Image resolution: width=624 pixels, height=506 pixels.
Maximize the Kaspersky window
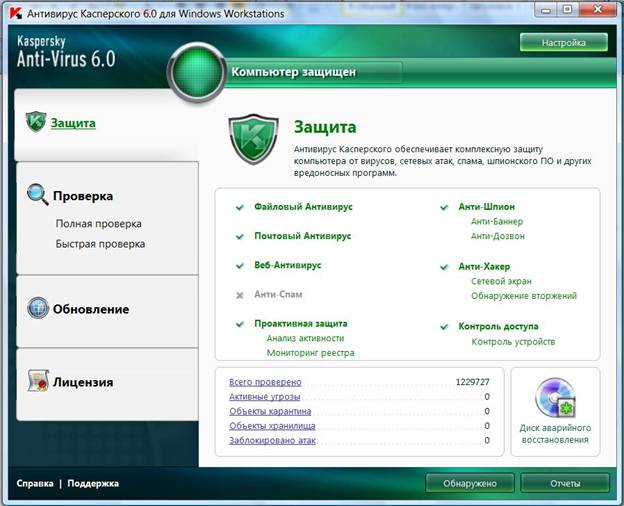click(567, 10)
